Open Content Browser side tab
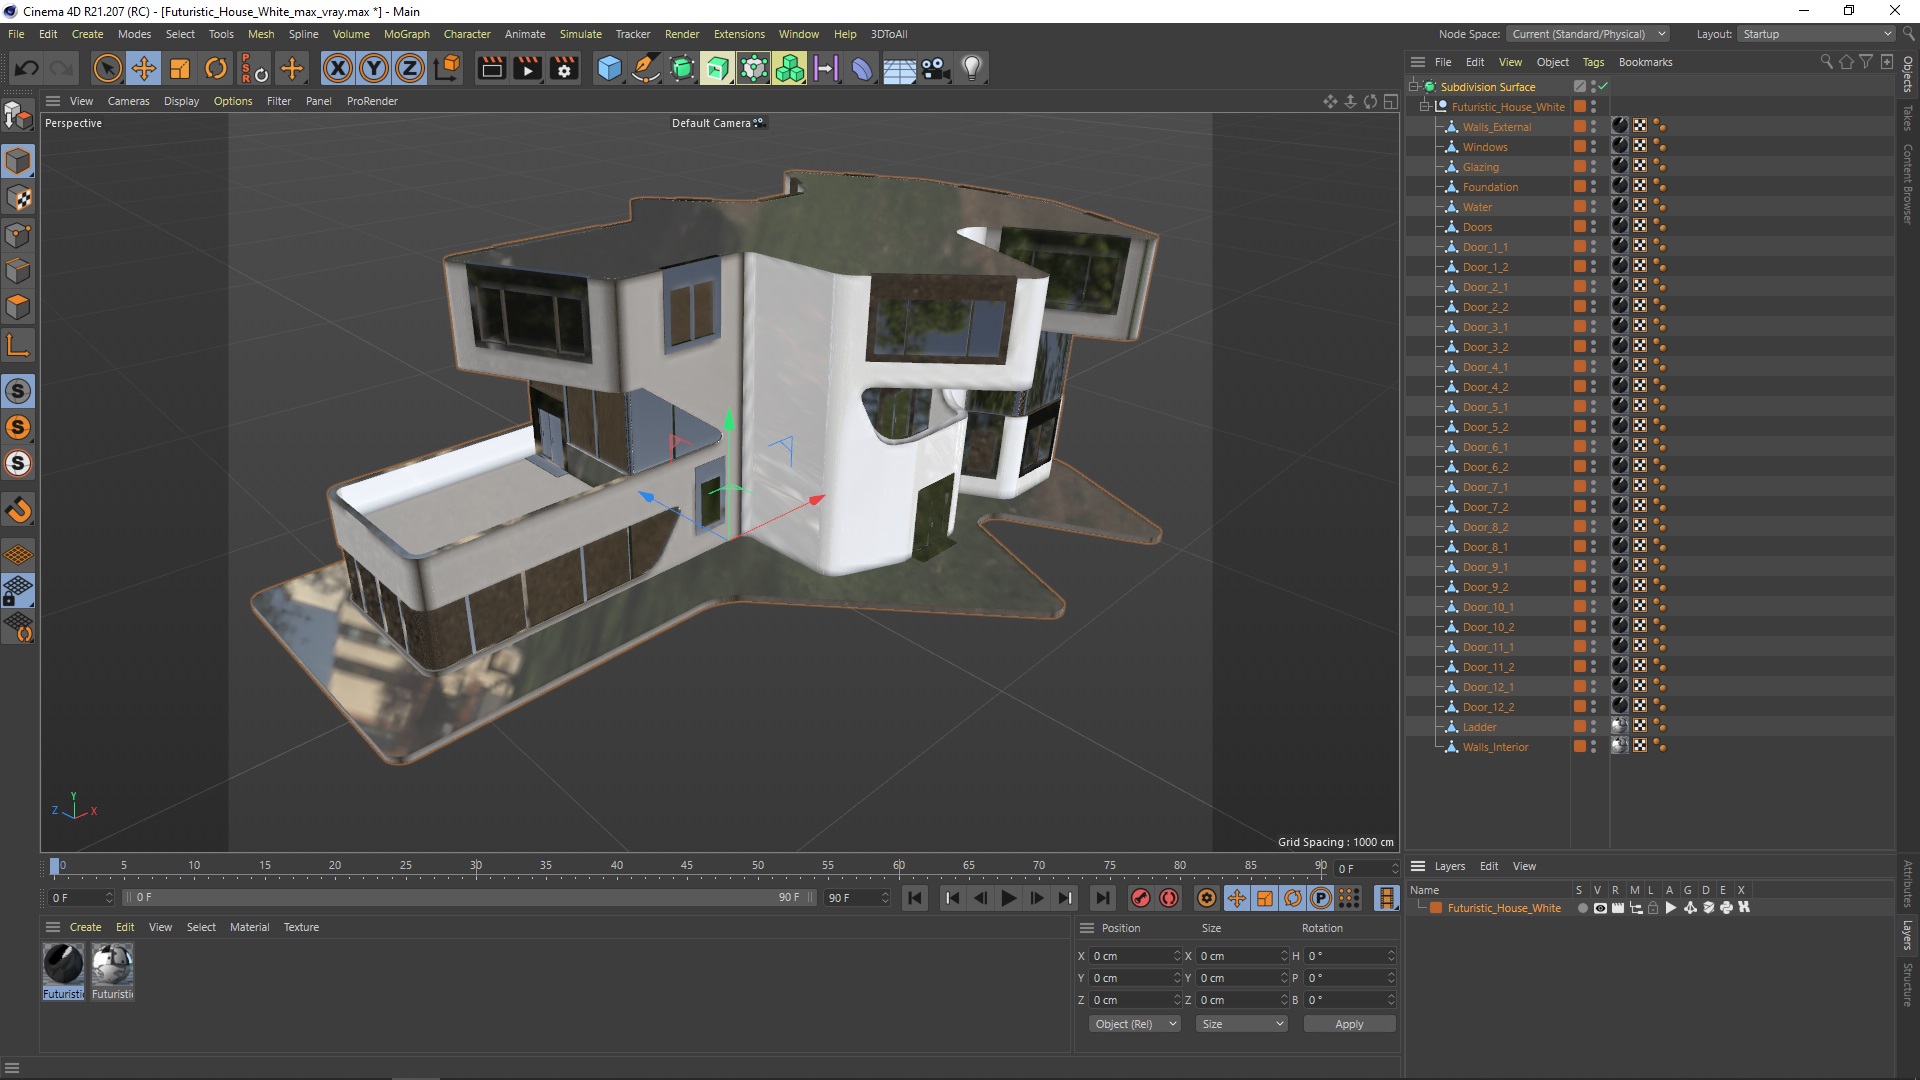The width and height of the screenshot is (1920, 1080). click(x=1908, y=183)
